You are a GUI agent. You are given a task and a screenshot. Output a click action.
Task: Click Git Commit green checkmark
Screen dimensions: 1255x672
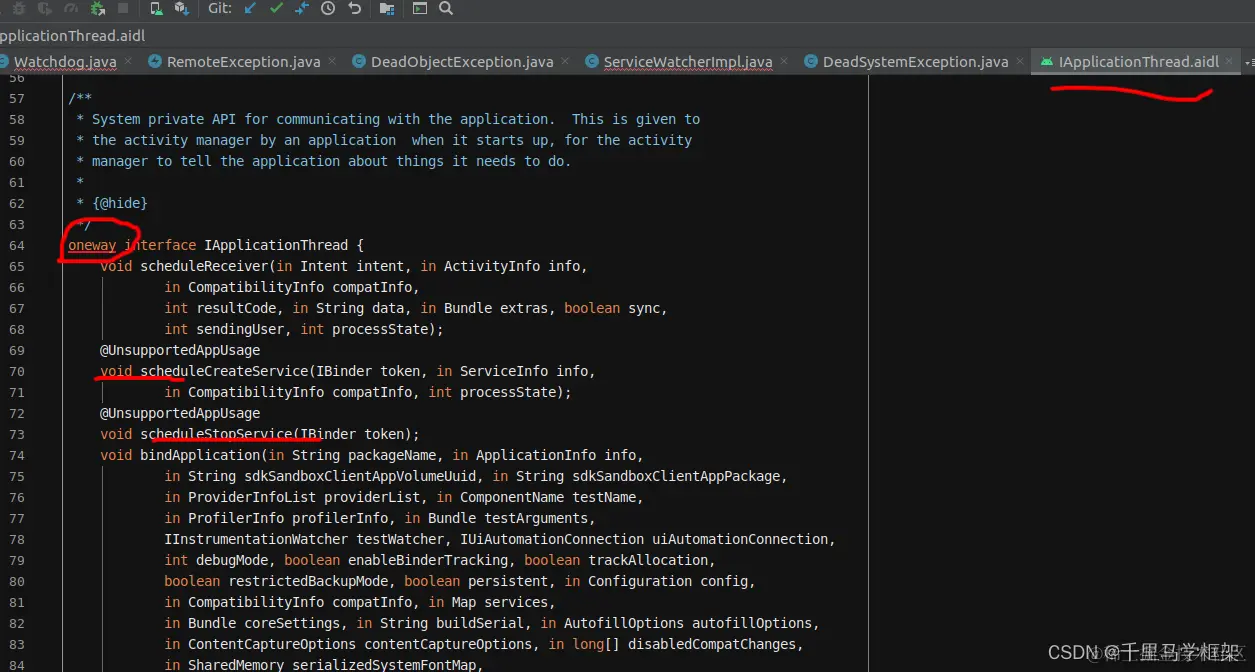(276, 8)
